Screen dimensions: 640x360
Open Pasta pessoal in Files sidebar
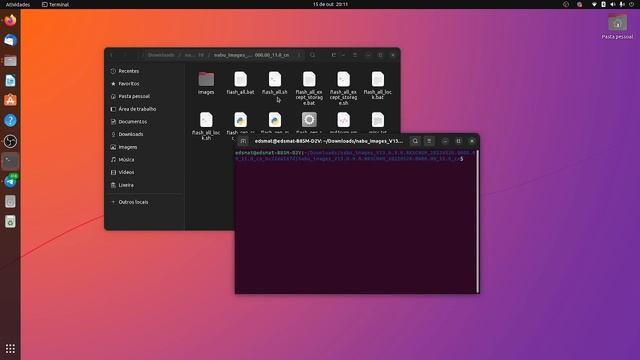144,96
